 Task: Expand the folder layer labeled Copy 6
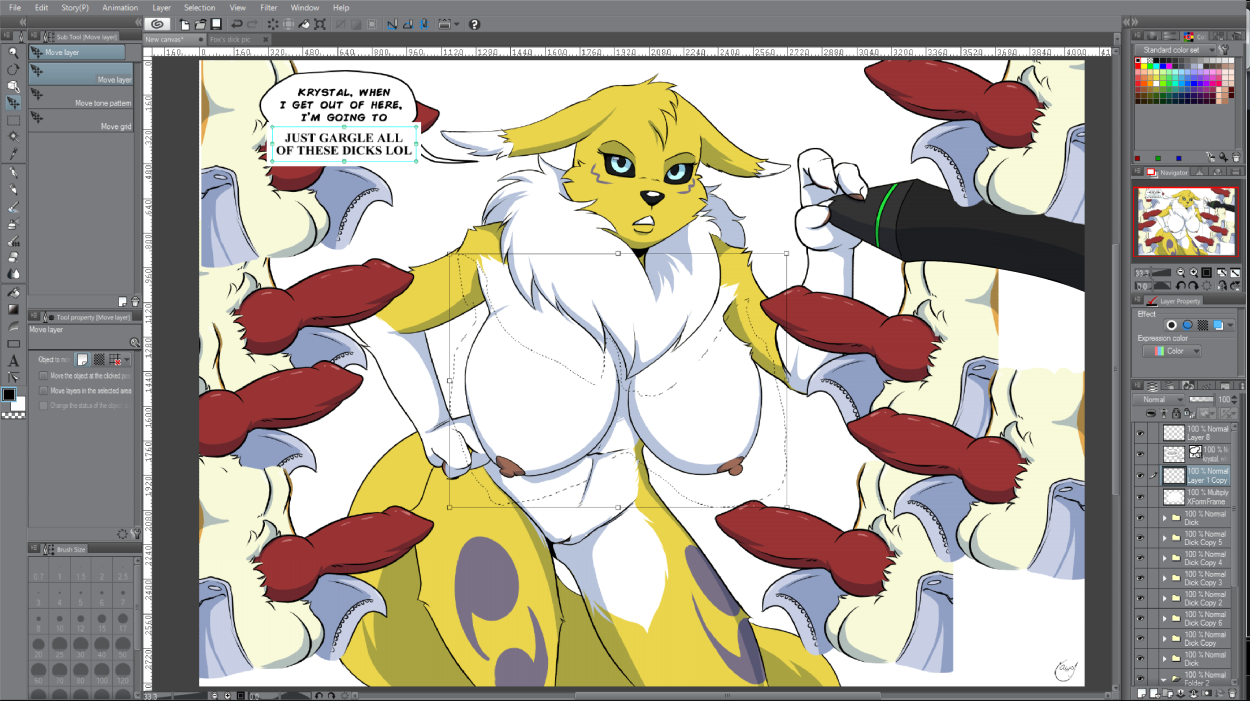(x=1164, y=619)
